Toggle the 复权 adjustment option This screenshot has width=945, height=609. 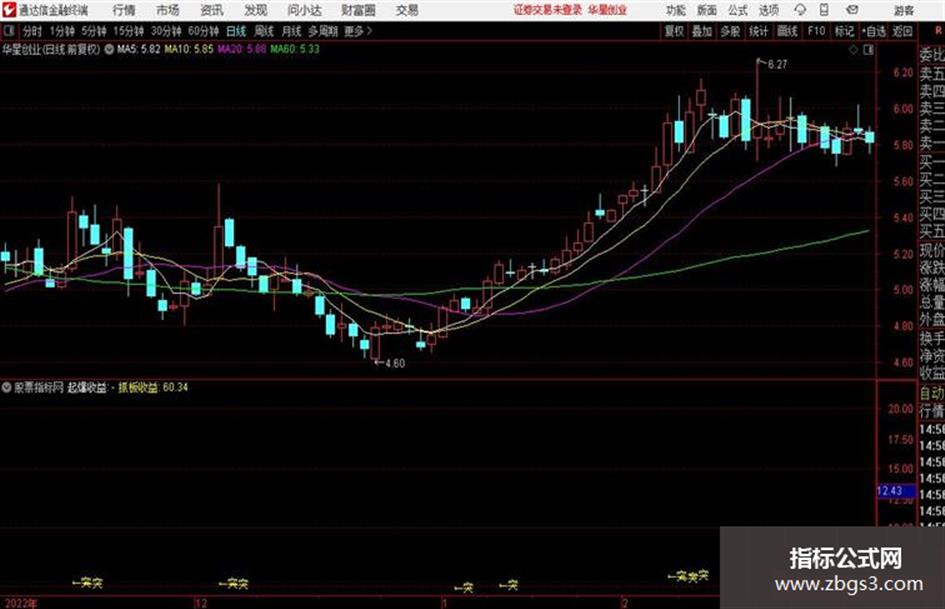click(x=674, y=31)
